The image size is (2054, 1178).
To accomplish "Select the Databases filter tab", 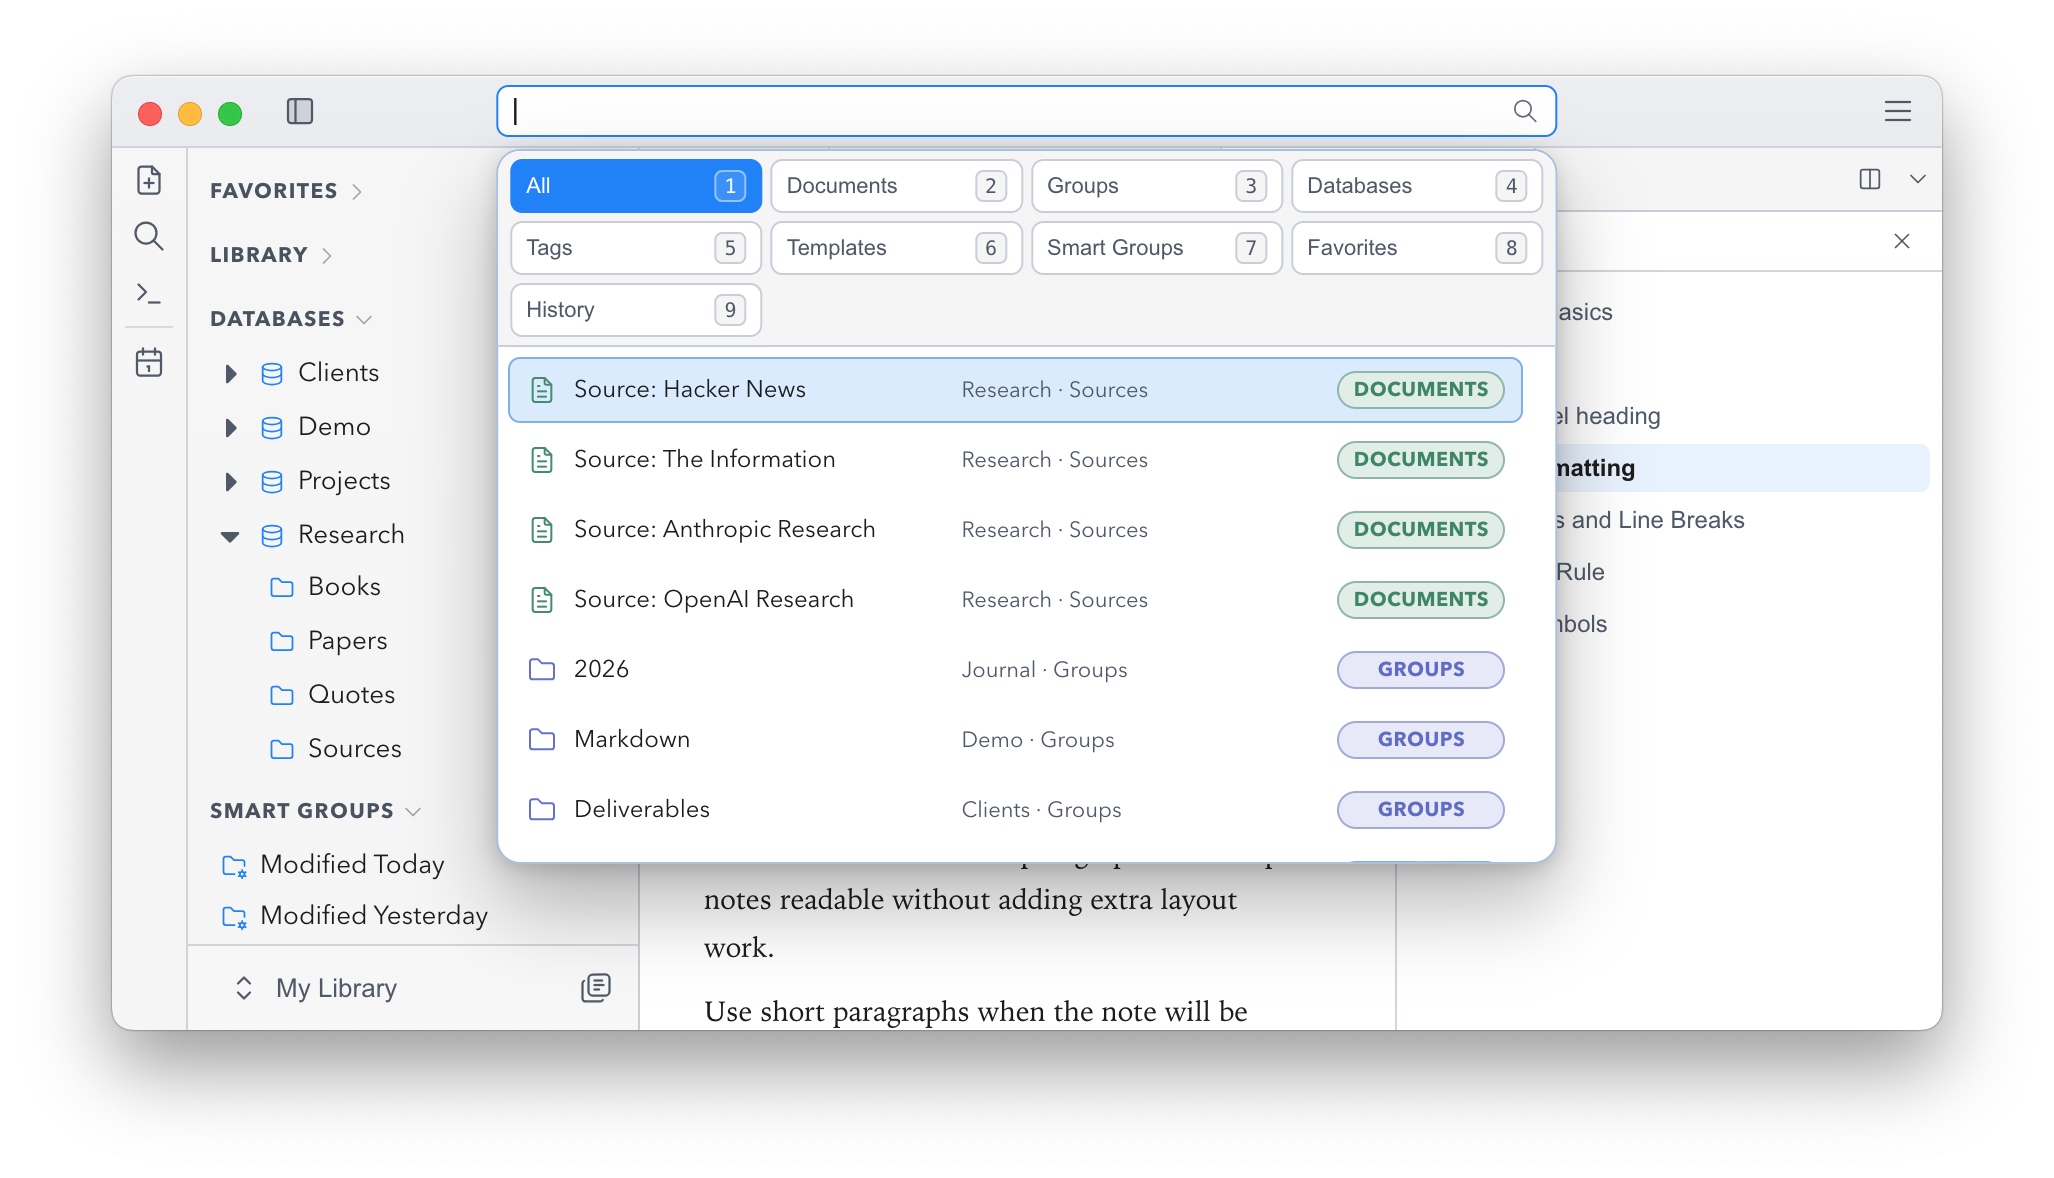I will (x=1416, y=186).
